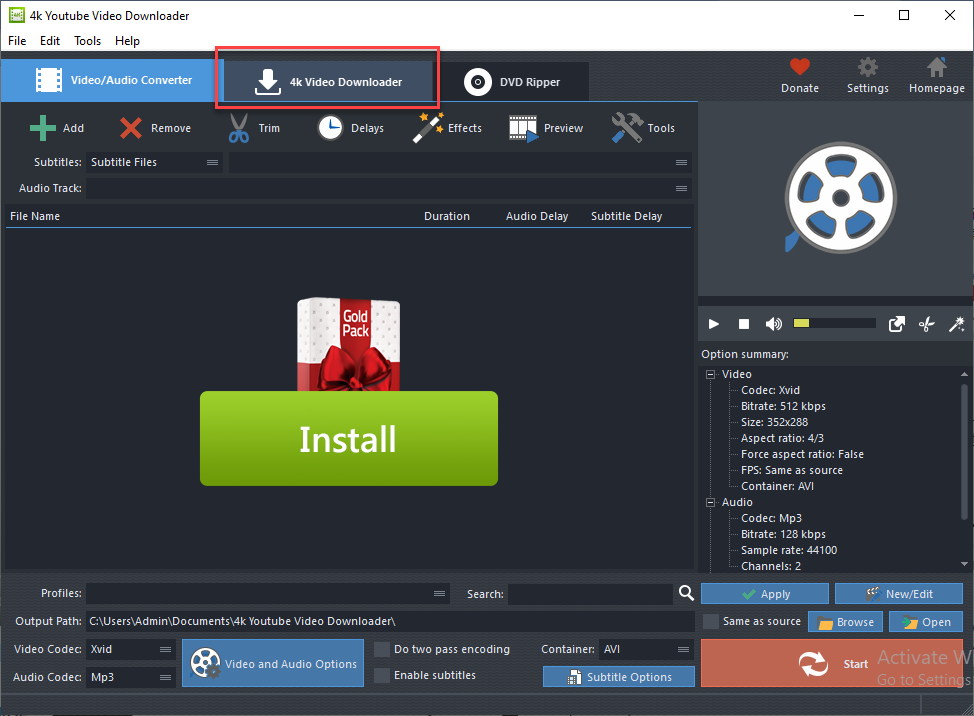Check the Same as source option
Screen dimensions: 974x716
[x=711, y=621]
